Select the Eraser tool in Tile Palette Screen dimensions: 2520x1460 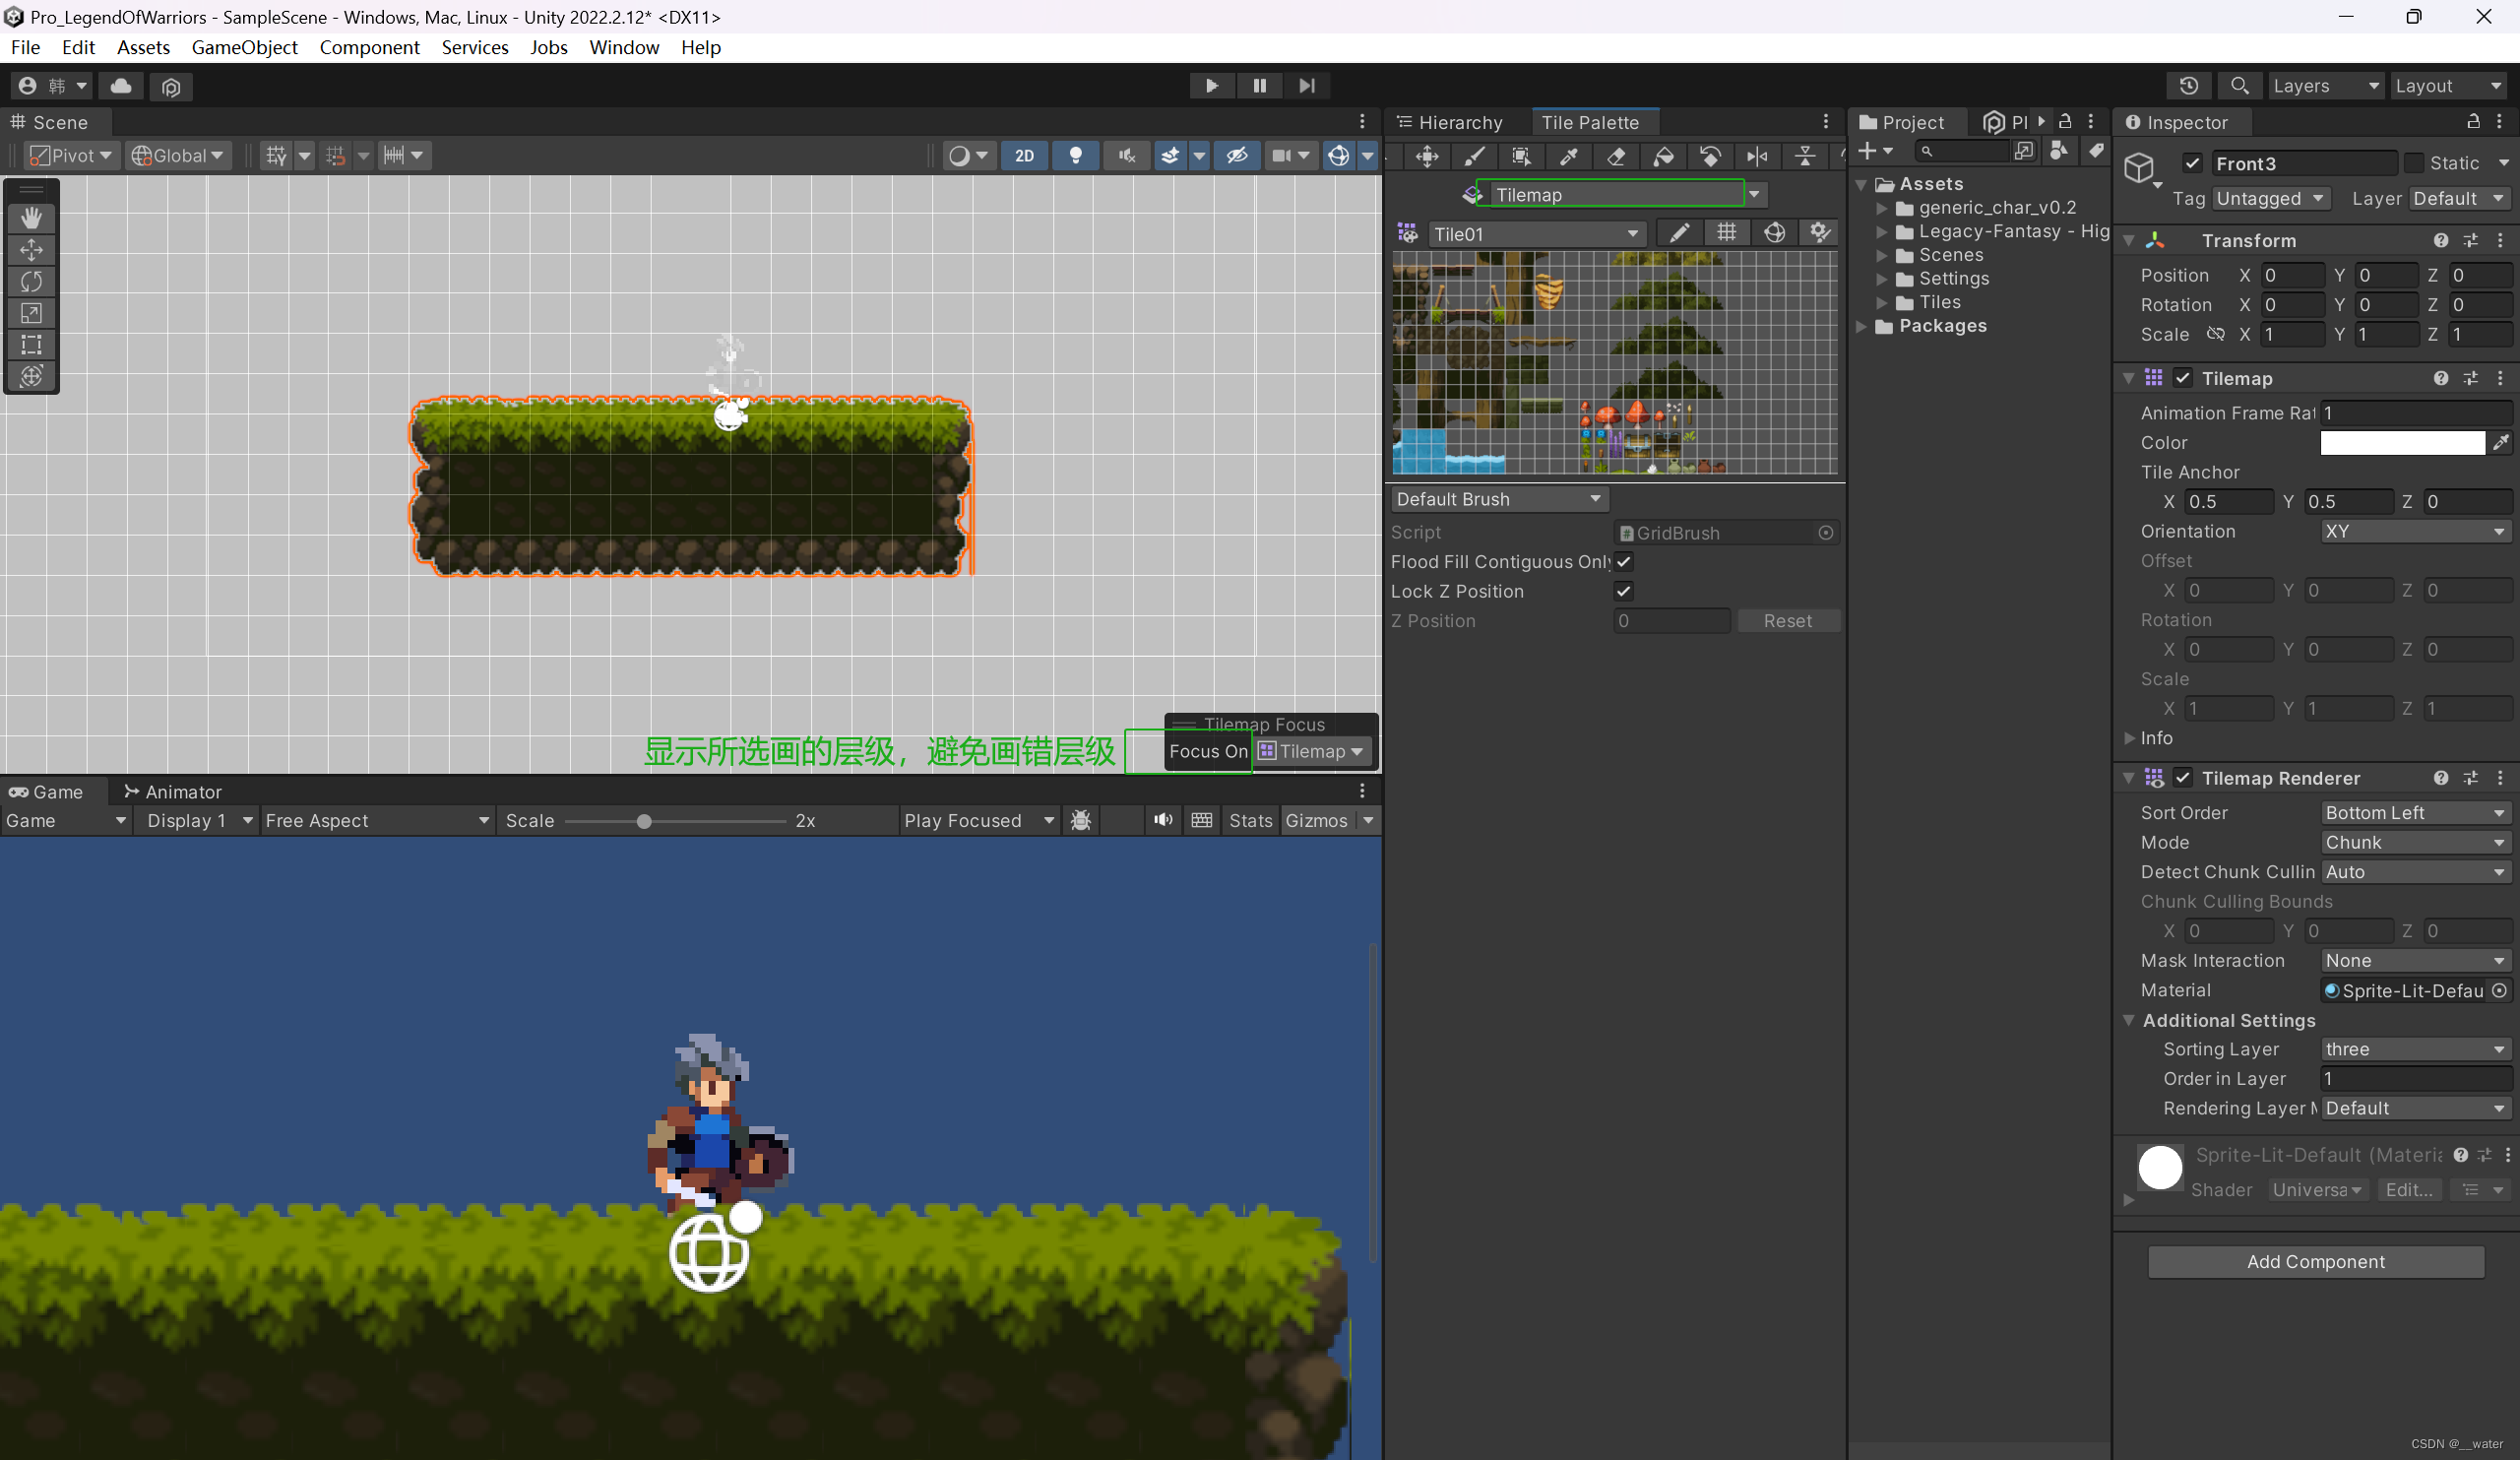1616,156
